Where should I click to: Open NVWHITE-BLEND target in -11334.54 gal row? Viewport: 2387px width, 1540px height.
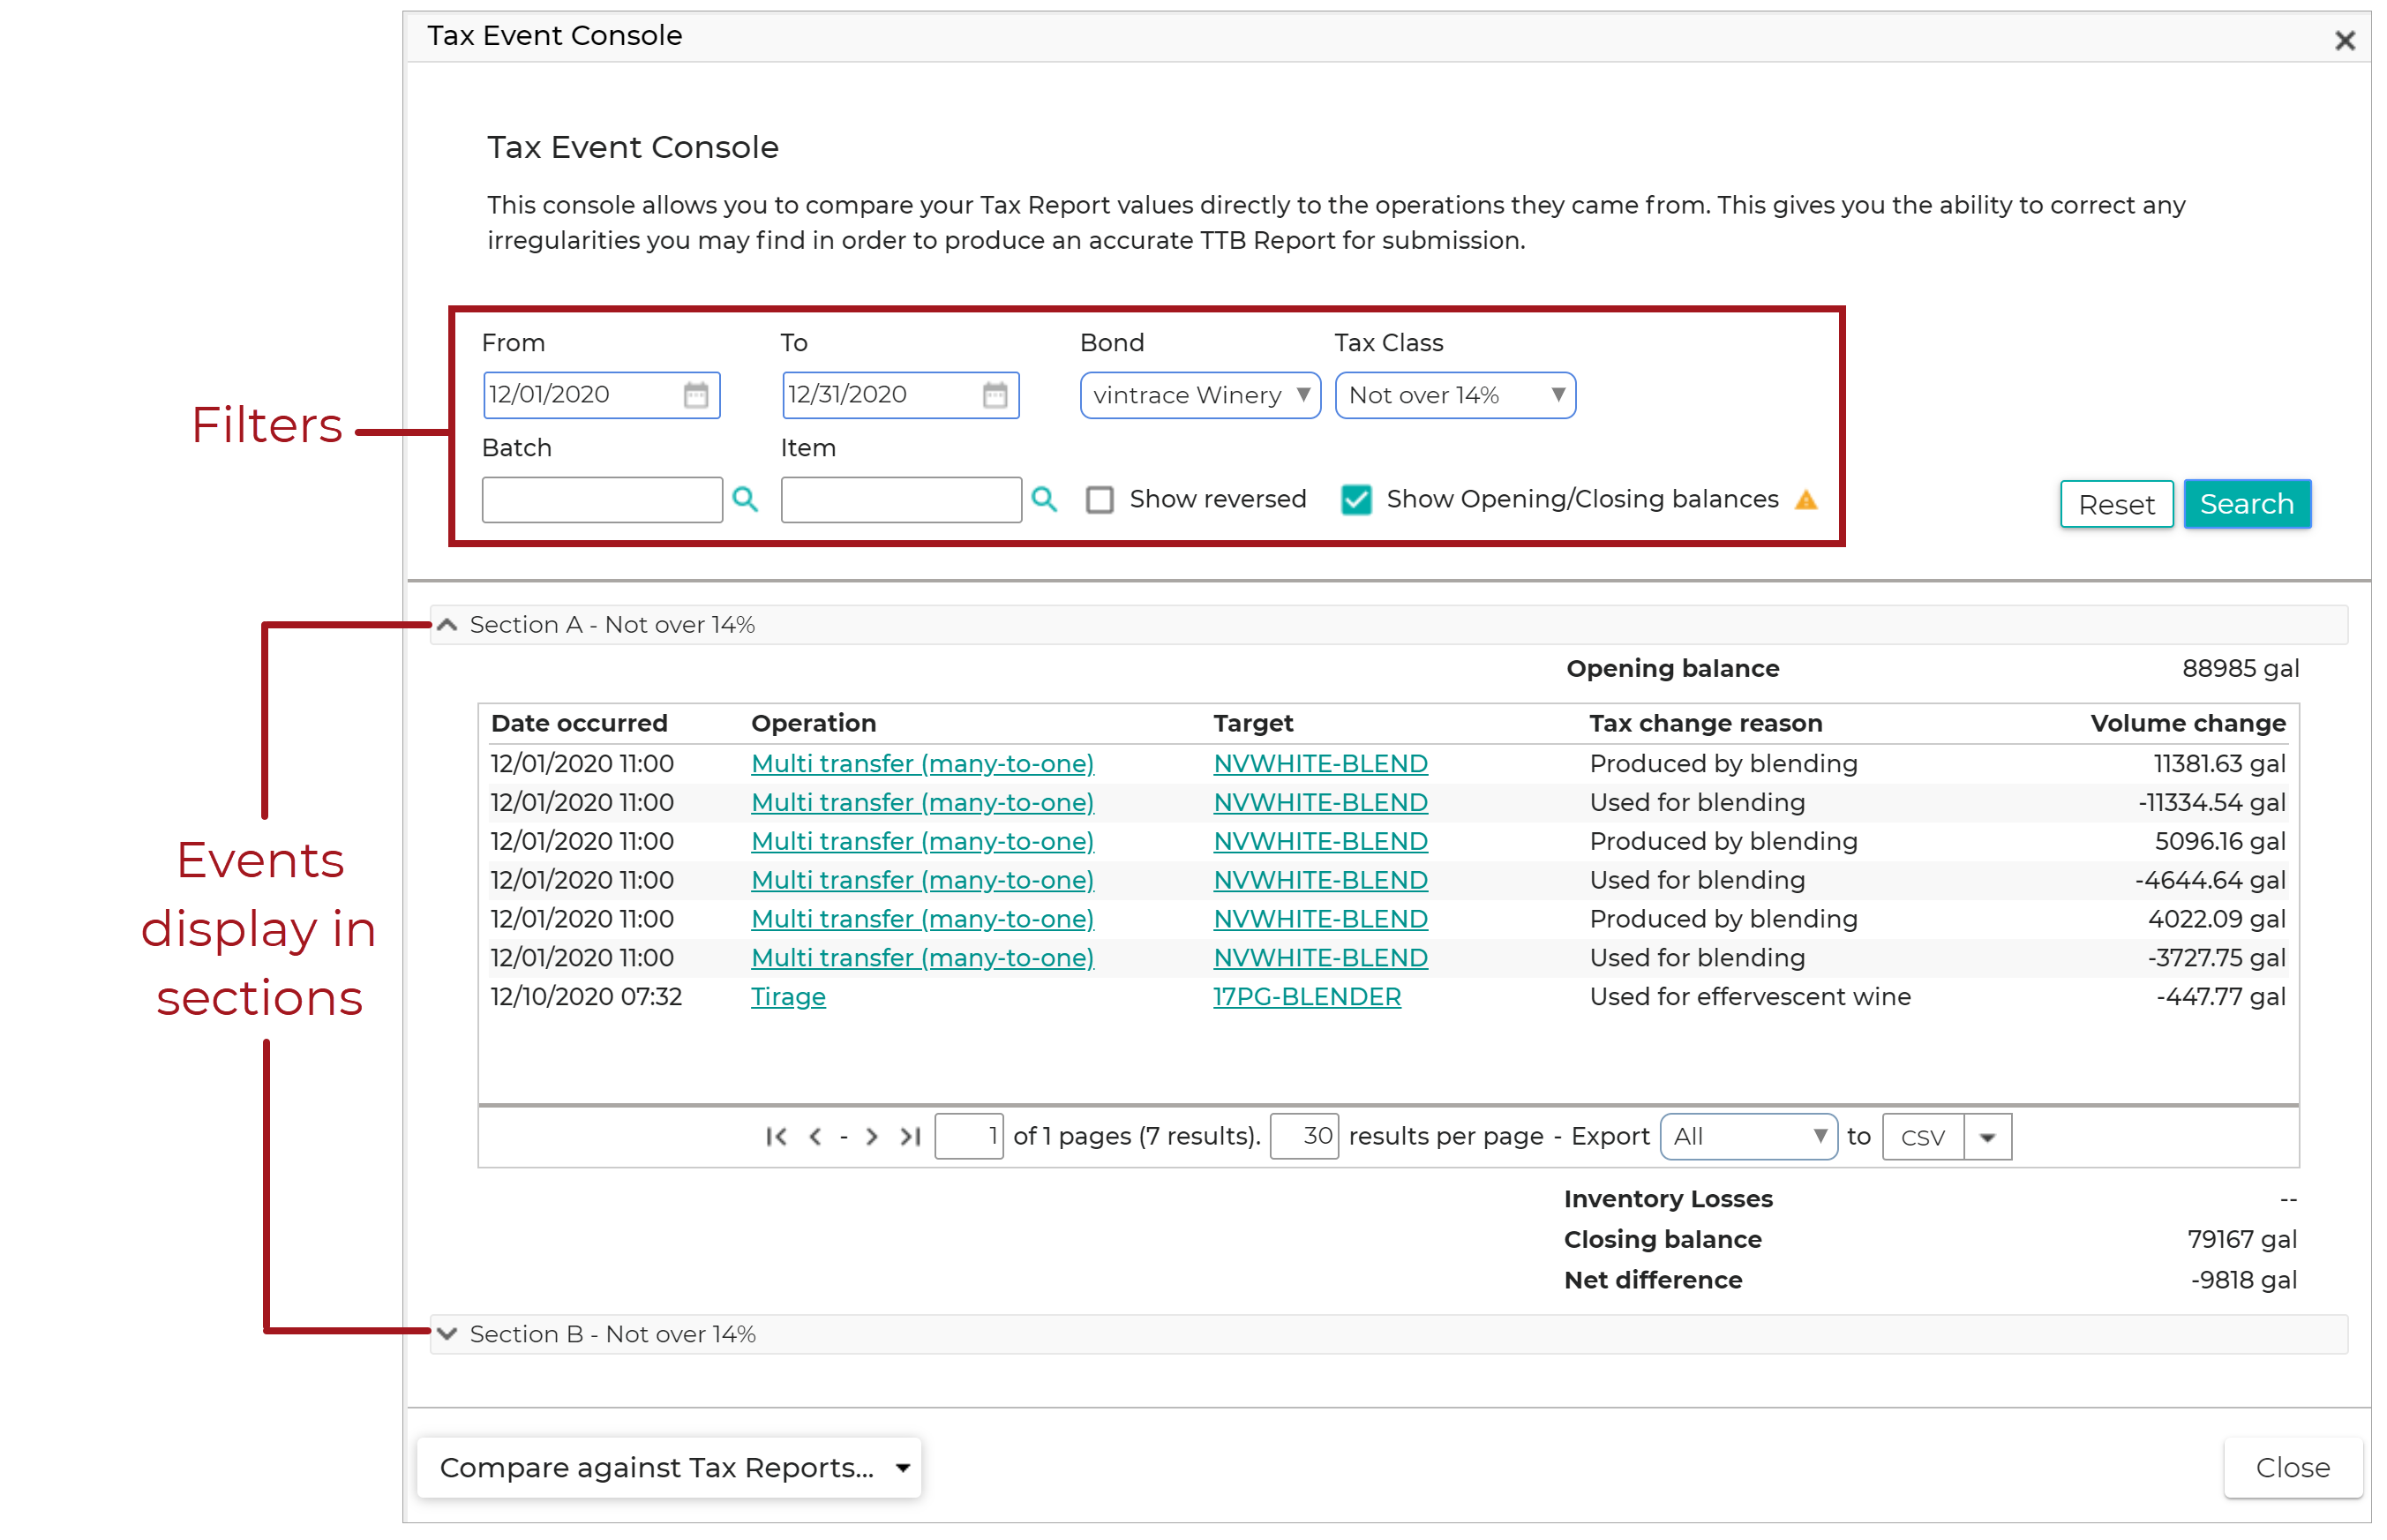pos(1320,803)
